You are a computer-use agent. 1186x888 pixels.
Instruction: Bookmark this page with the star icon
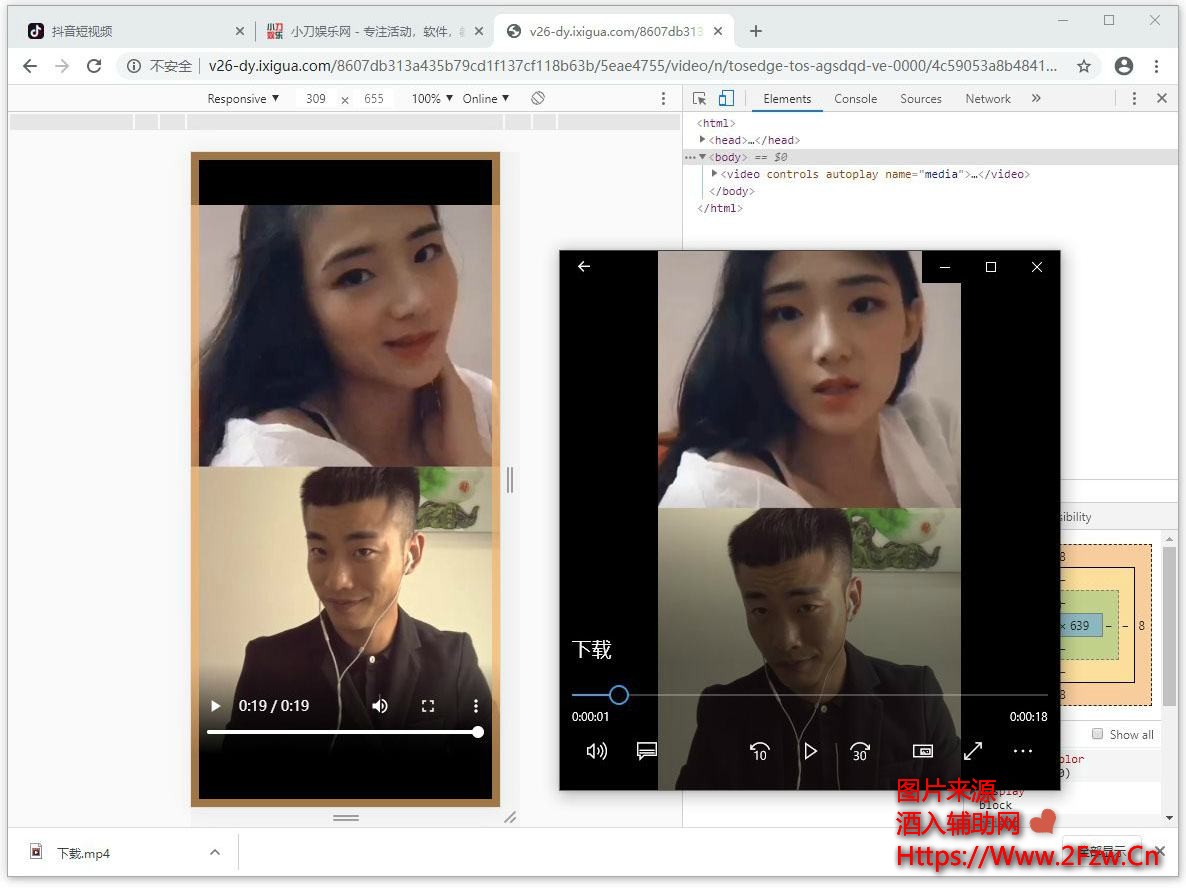click(1084, 67)
